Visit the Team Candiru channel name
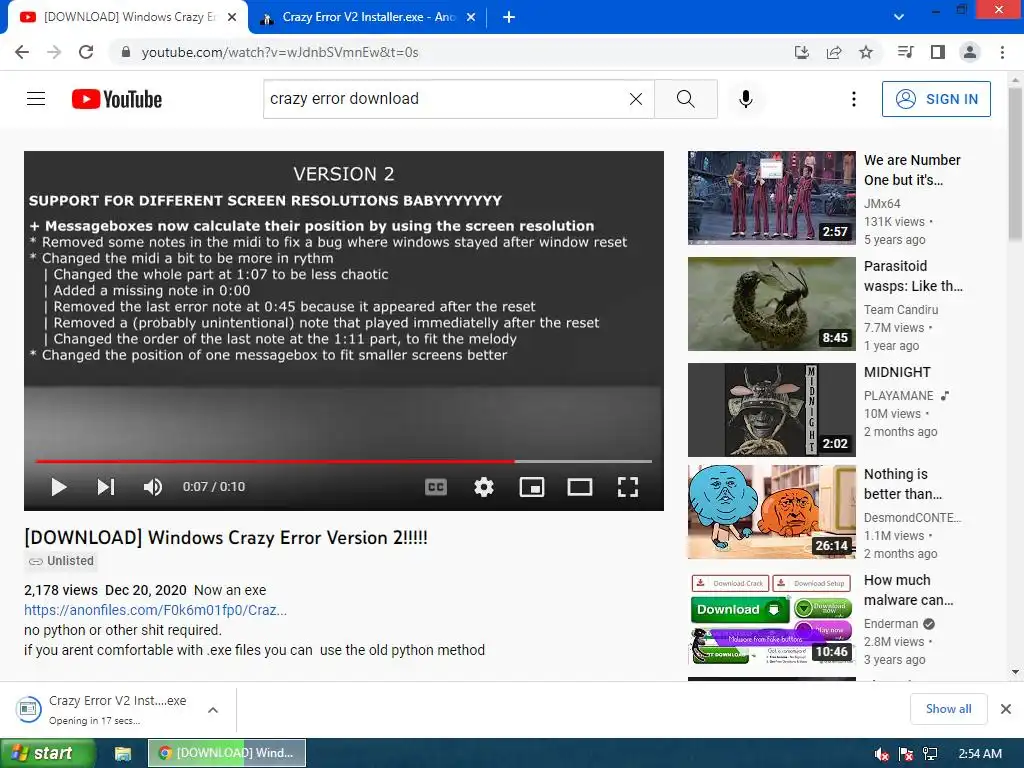 click(x=901, y=310)
